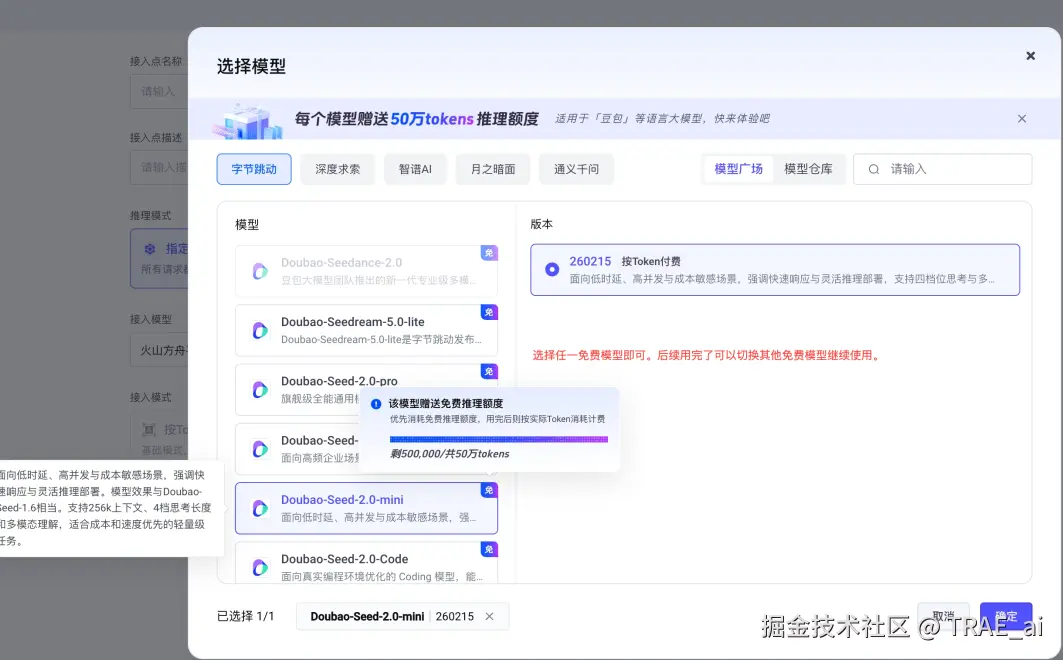Click the 取消 cancel button
1063x660 pixels.
click(x=943, y=617)
